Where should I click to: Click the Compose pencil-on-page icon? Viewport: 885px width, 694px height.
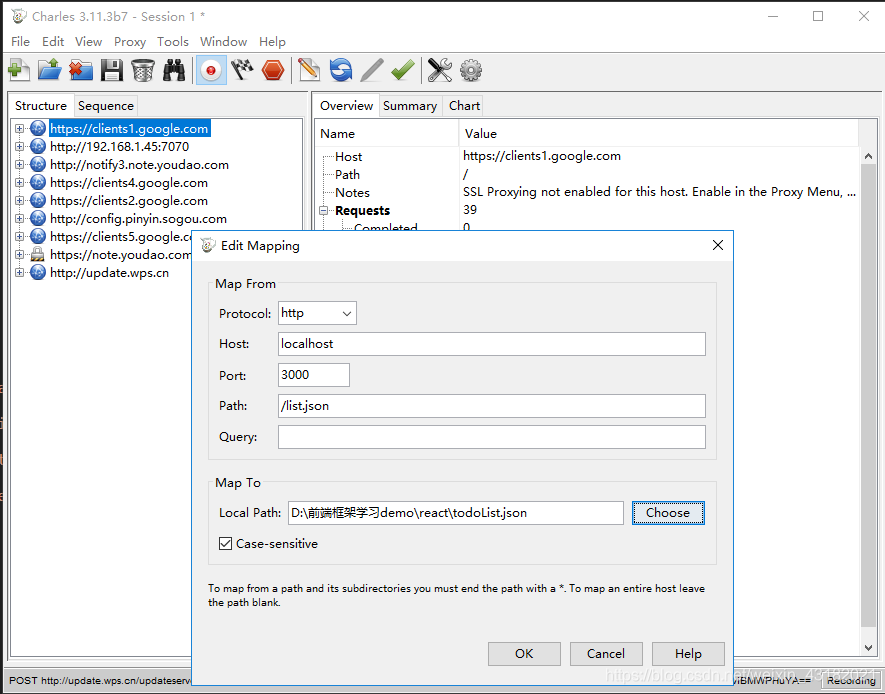(309, 71)
